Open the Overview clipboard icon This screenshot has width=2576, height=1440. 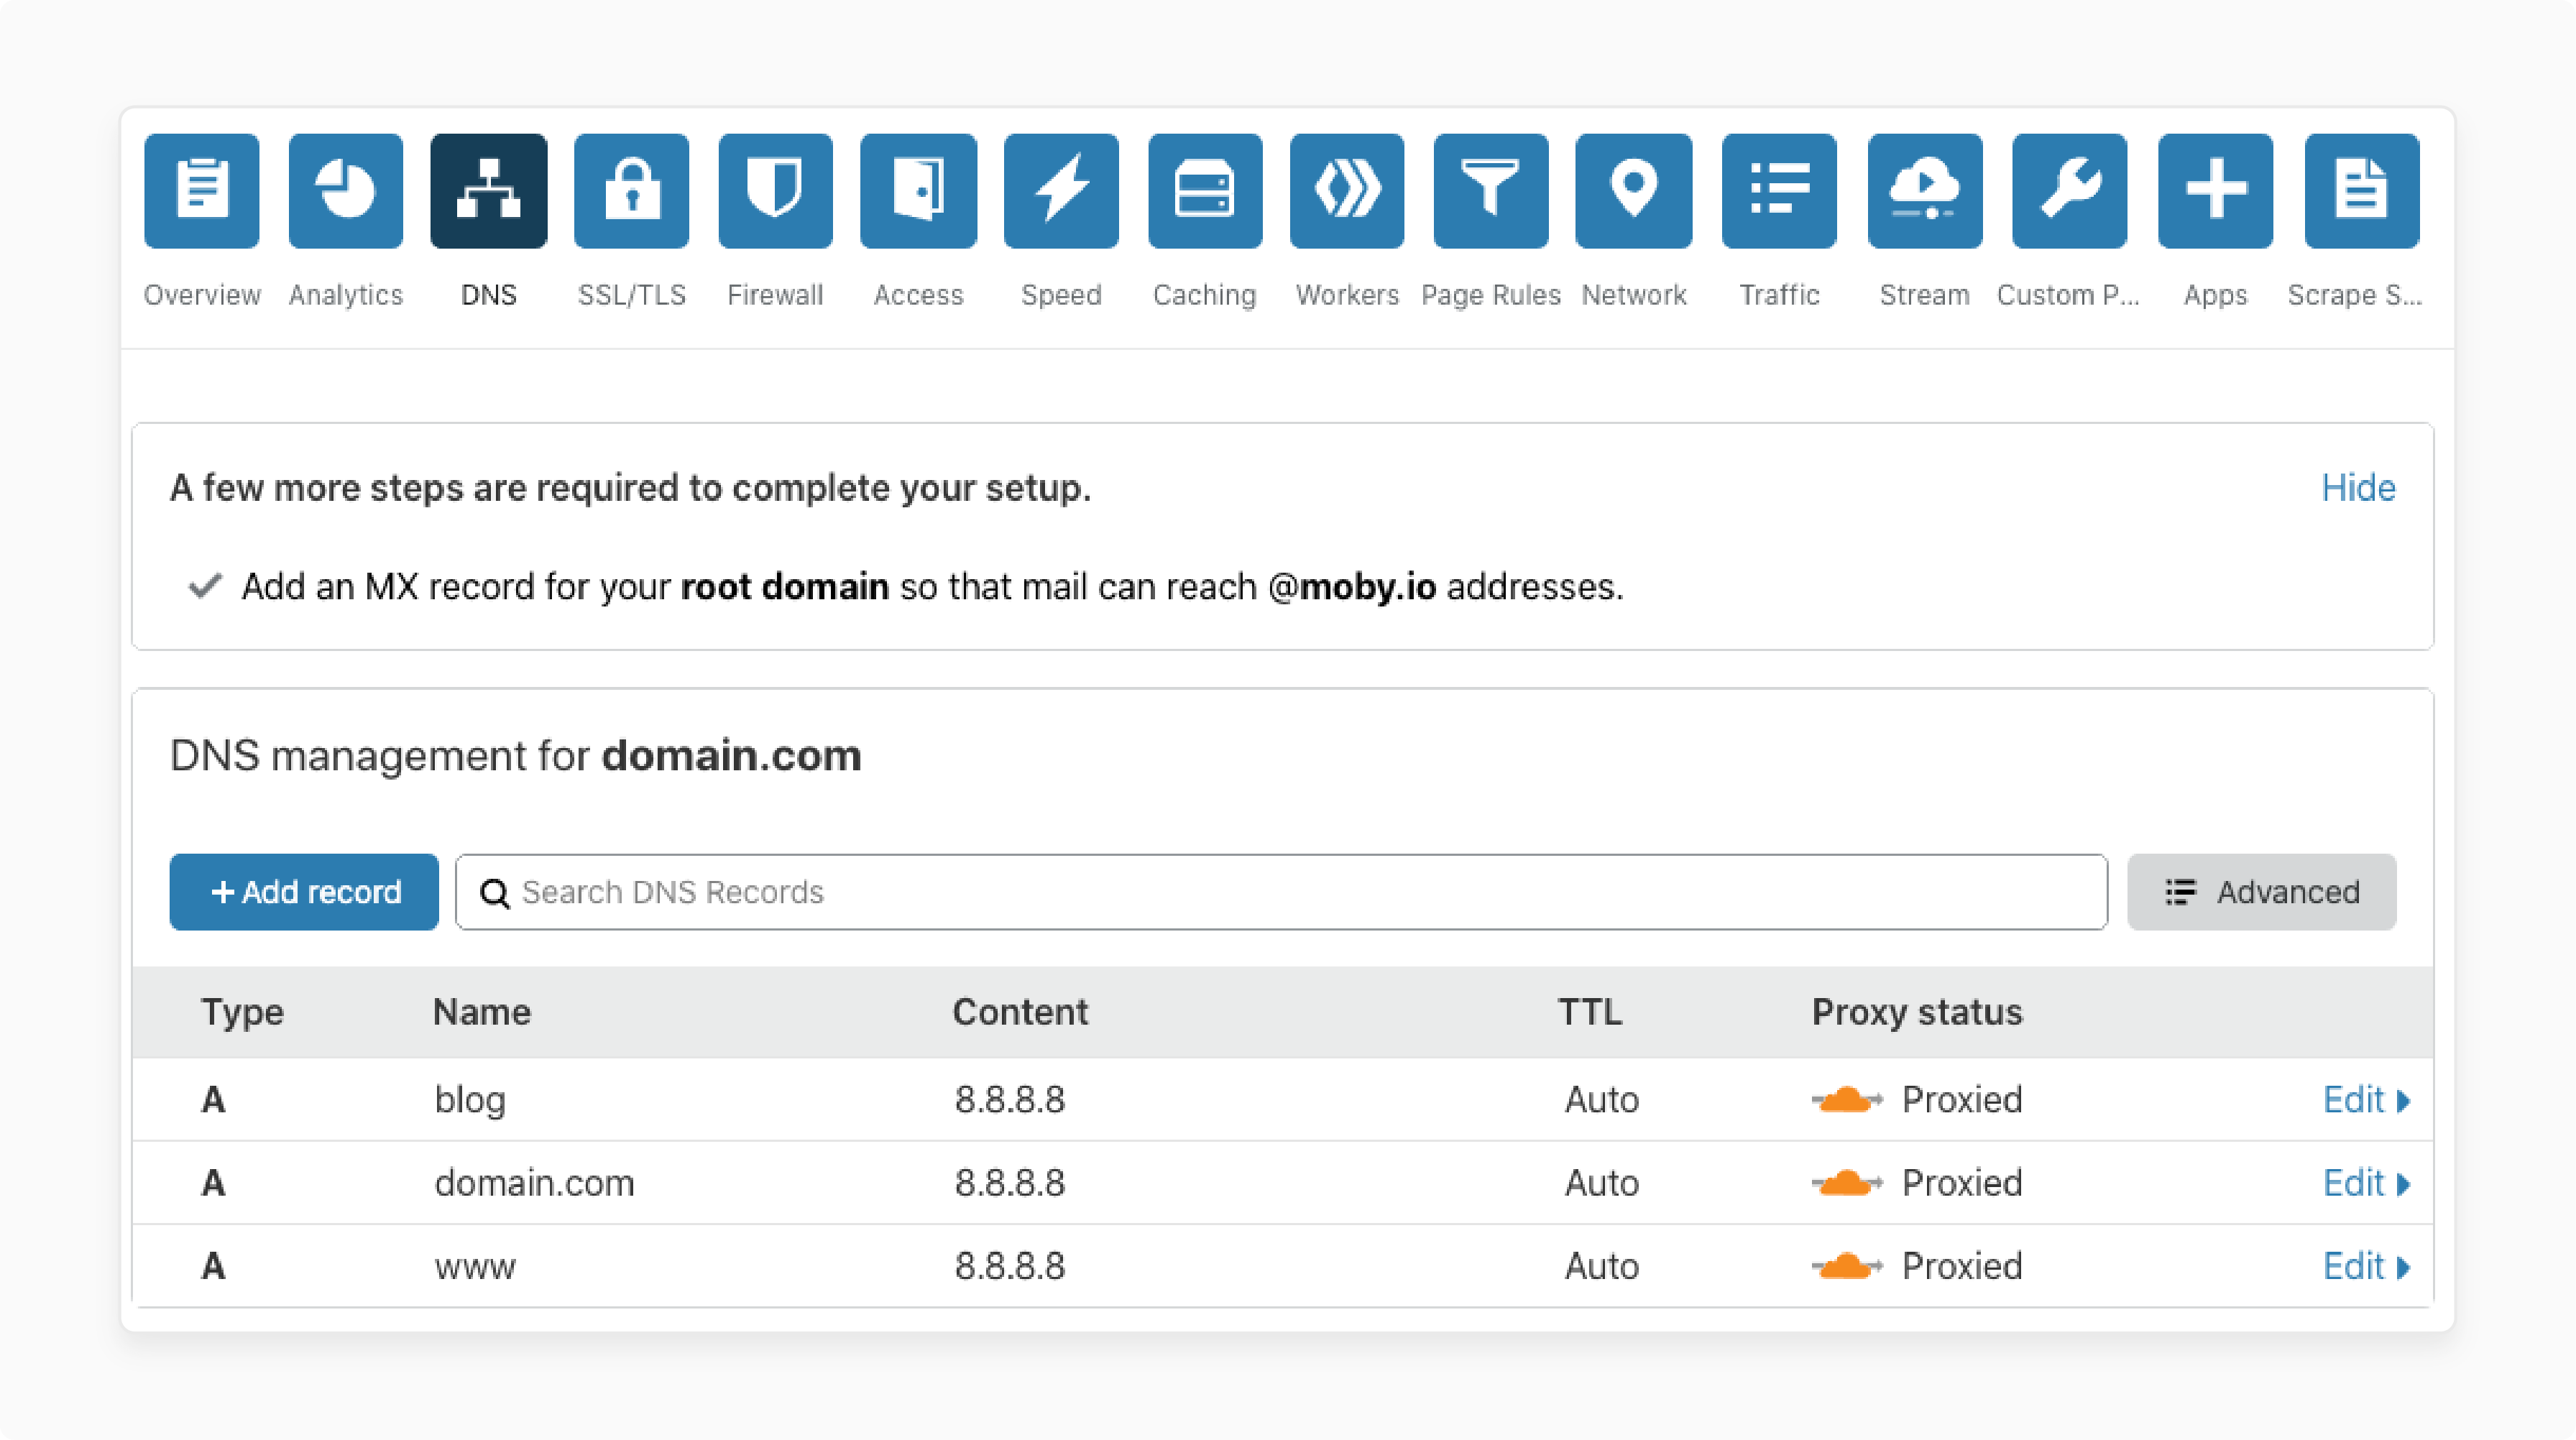pyautogui.click(x=202, y=190)
